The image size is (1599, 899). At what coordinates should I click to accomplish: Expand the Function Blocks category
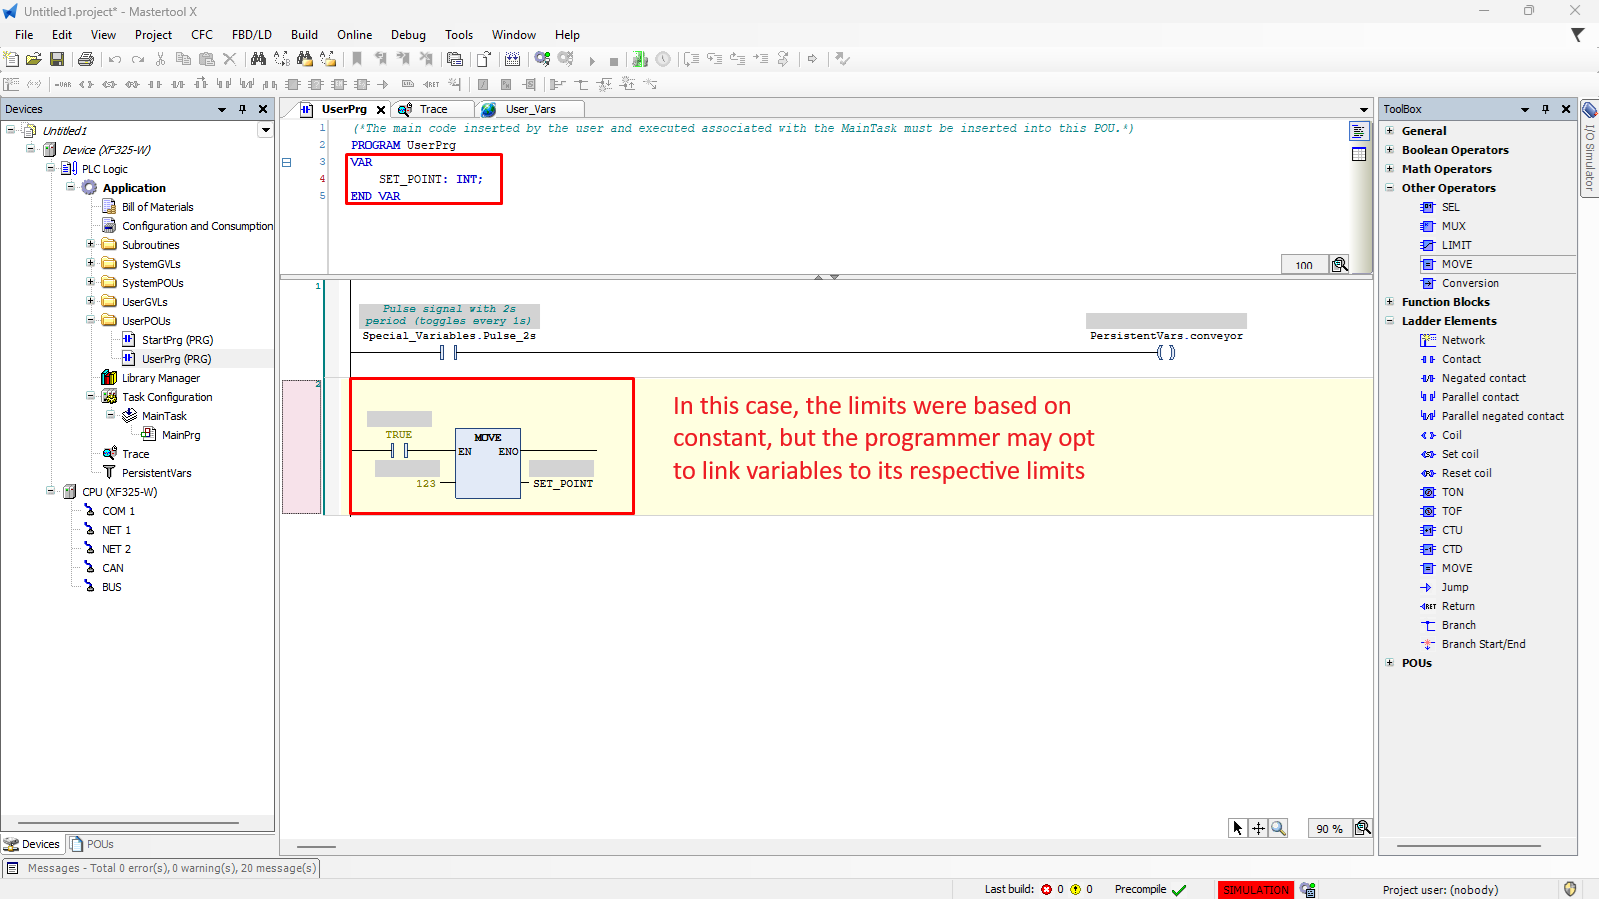pos(1389,302)
